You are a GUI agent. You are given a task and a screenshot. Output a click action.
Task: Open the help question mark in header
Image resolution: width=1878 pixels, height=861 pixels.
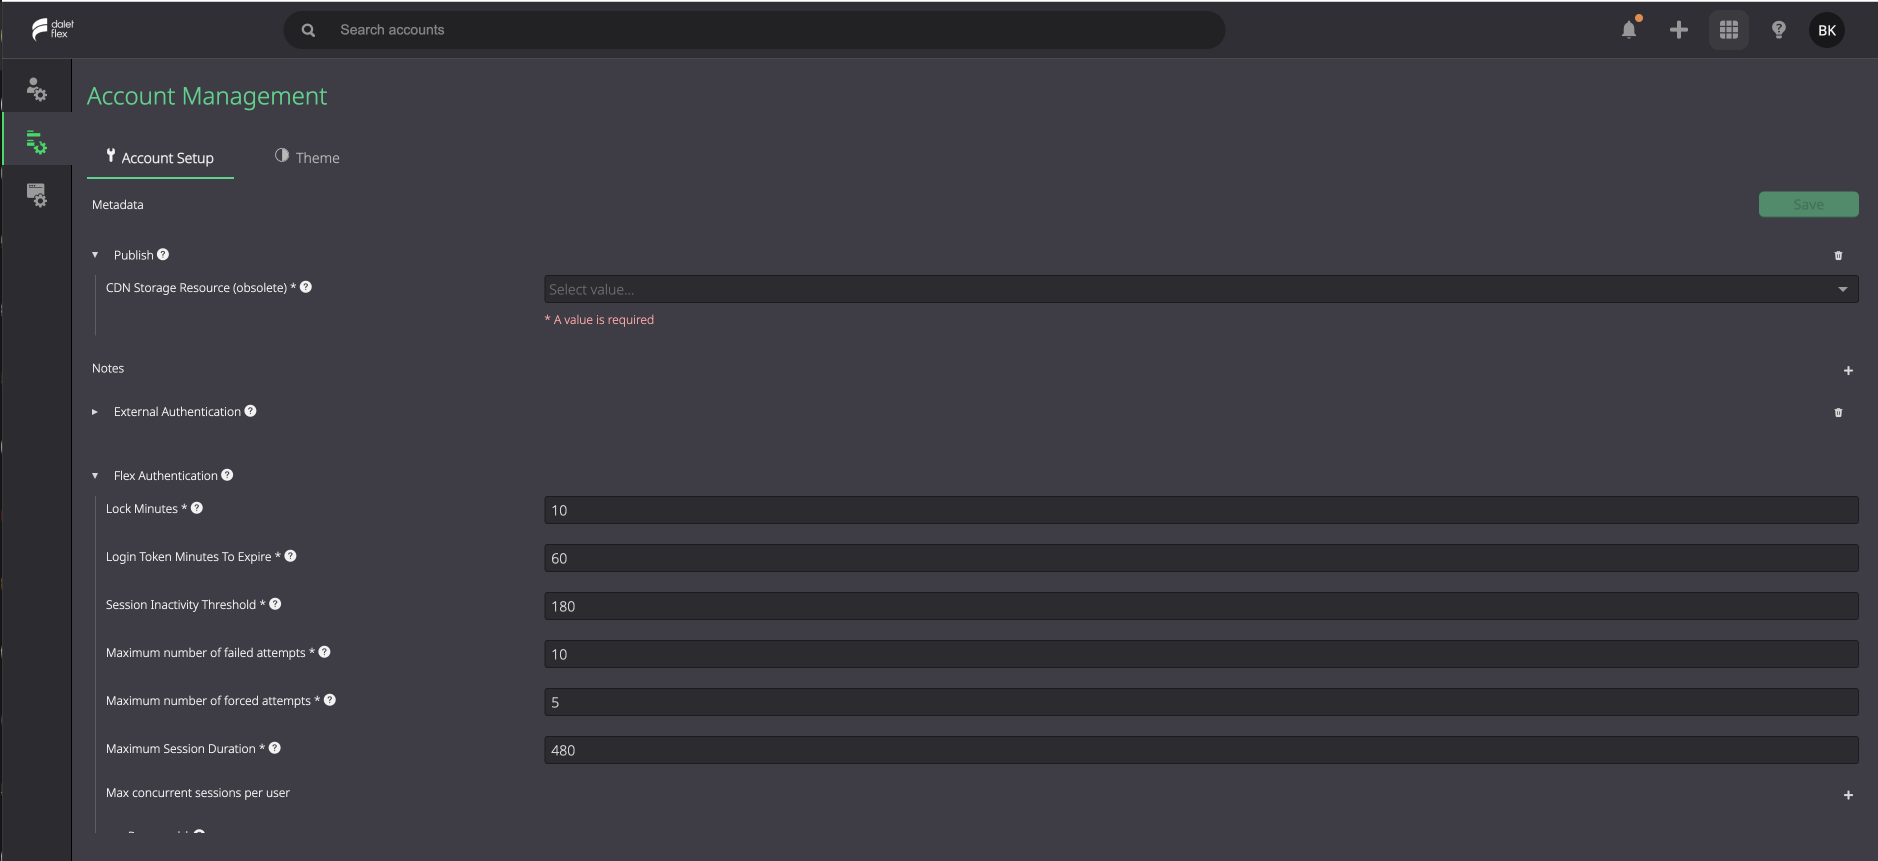pyautogui.click(x=1779, y=30)
